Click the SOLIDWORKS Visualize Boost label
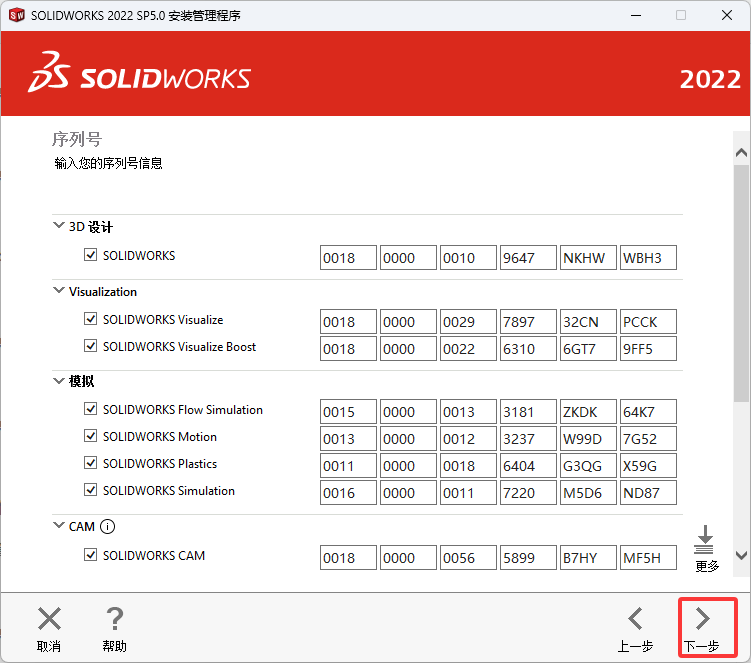Viewport: 751px width, 663px height. 180,346
